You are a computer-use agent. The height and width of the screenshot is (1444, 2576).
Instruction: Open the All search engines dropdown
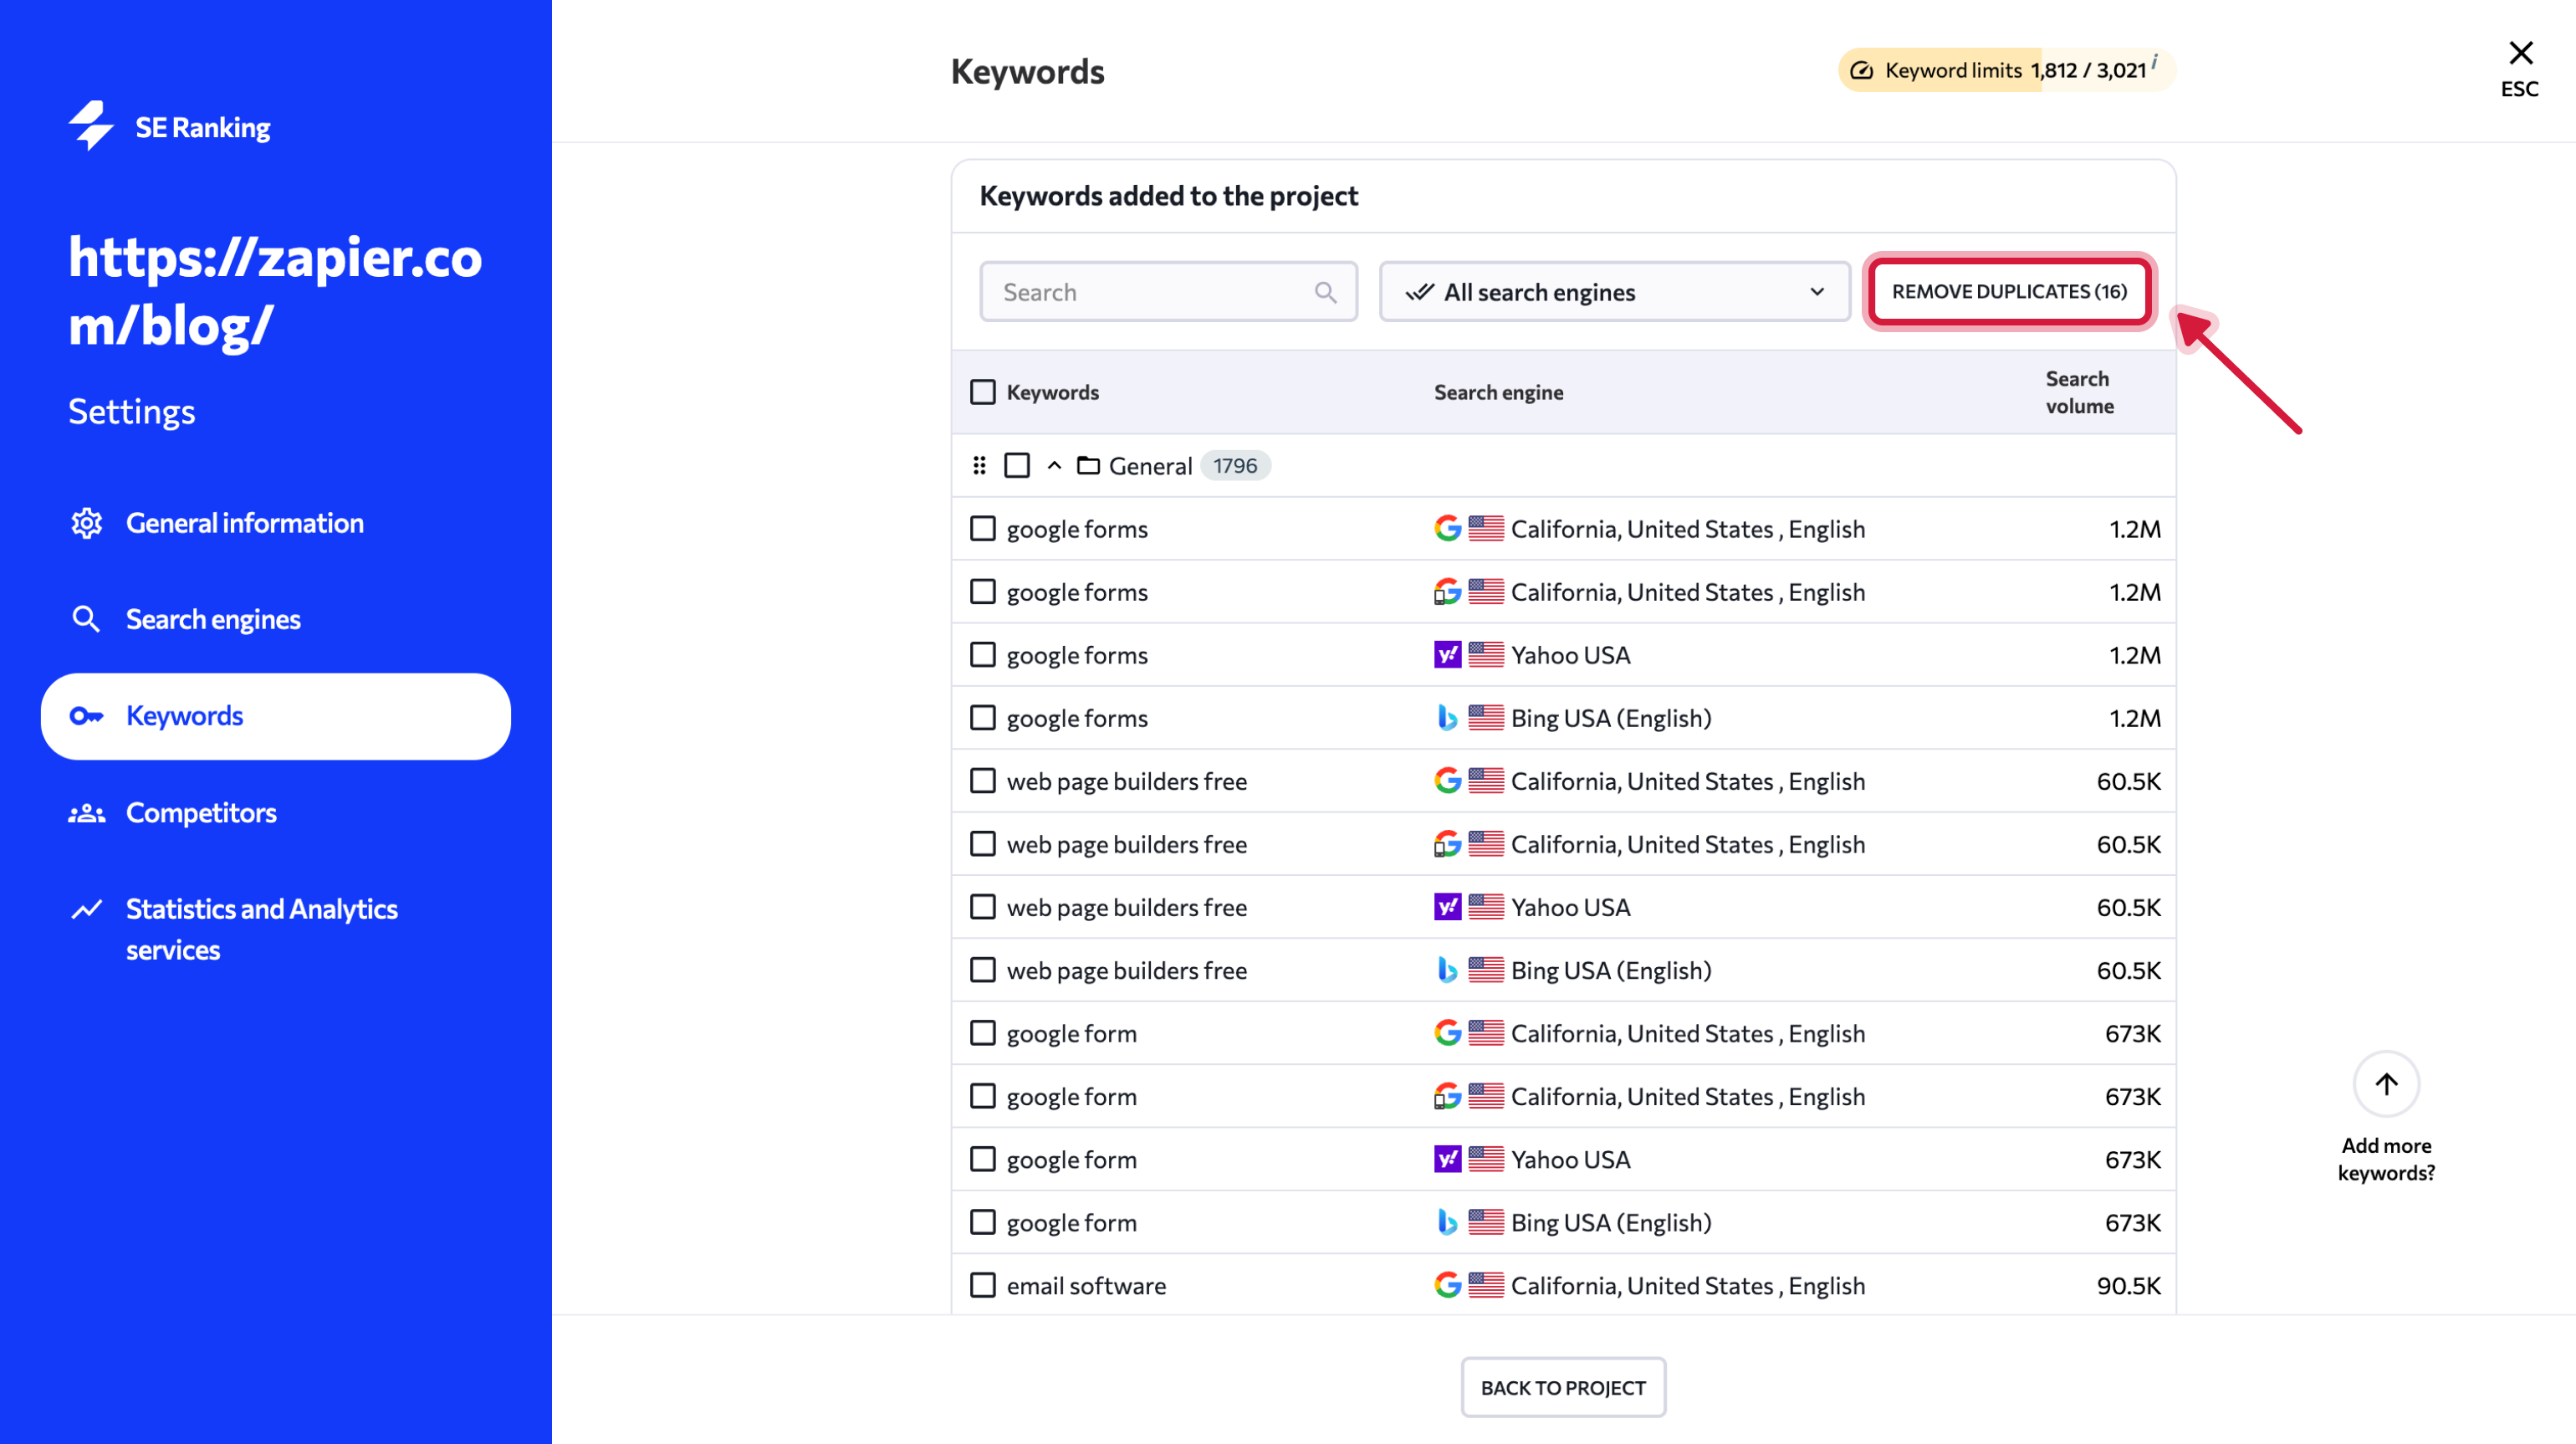click(1614, 292)
